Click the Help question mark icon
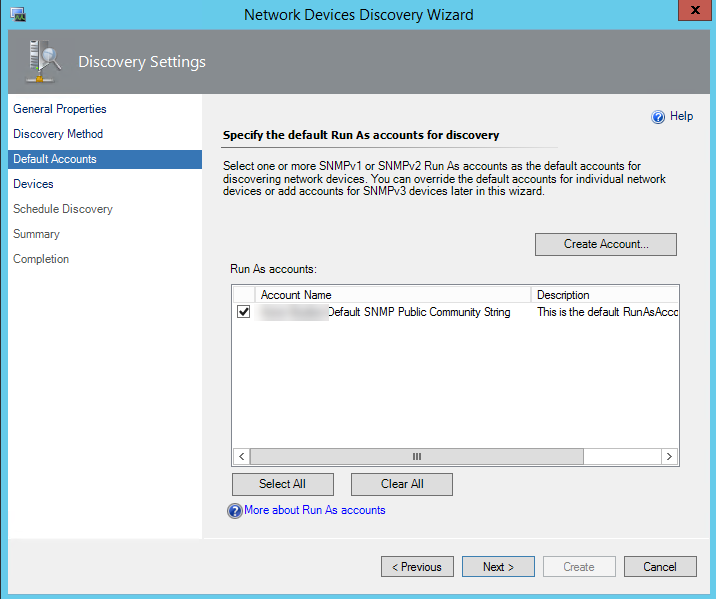 tap(658, 117)
